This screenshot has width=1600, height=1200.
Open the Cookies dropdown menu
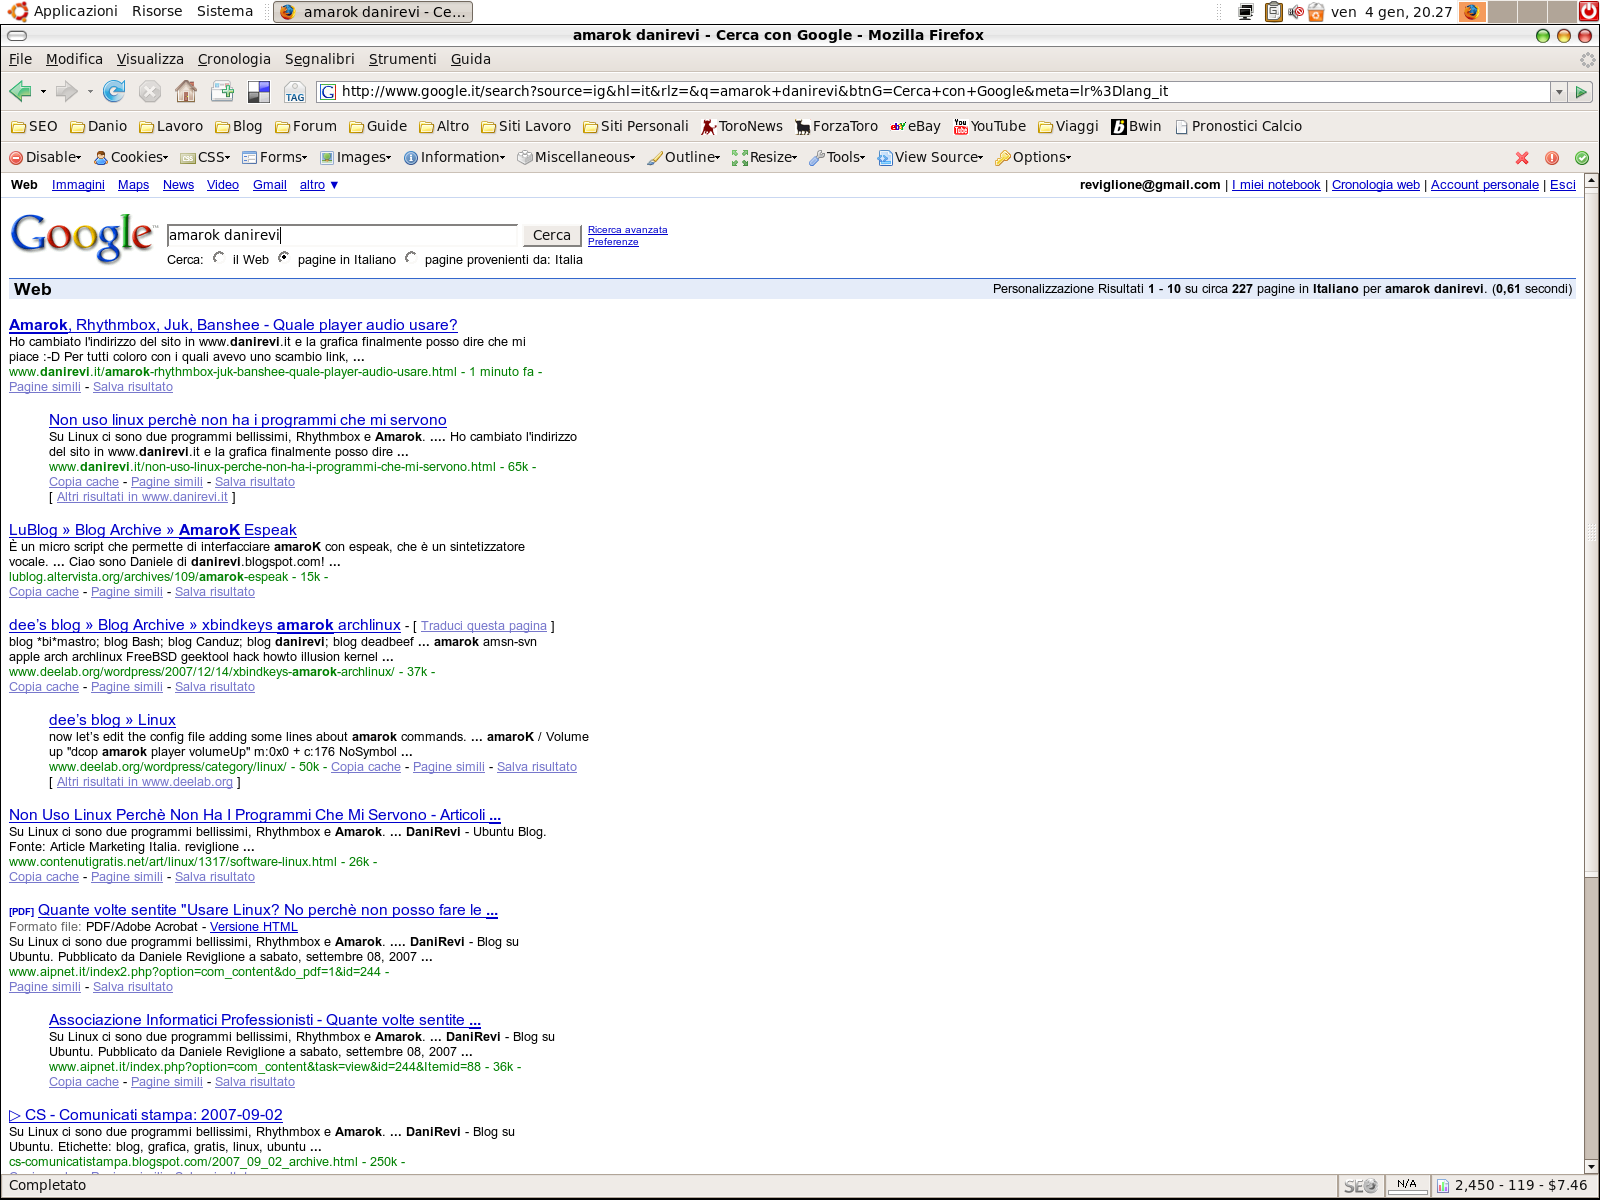click(131, 158)
